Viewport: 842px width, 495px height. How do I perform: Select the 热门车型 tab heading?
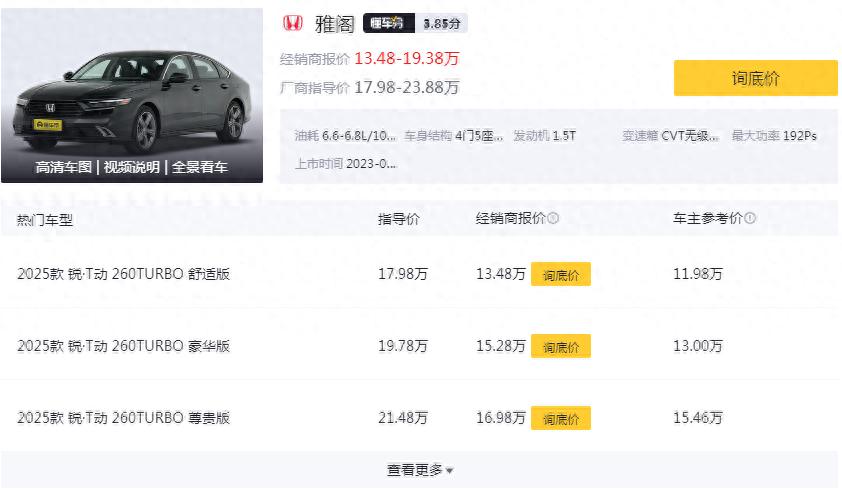coord(45,219)
